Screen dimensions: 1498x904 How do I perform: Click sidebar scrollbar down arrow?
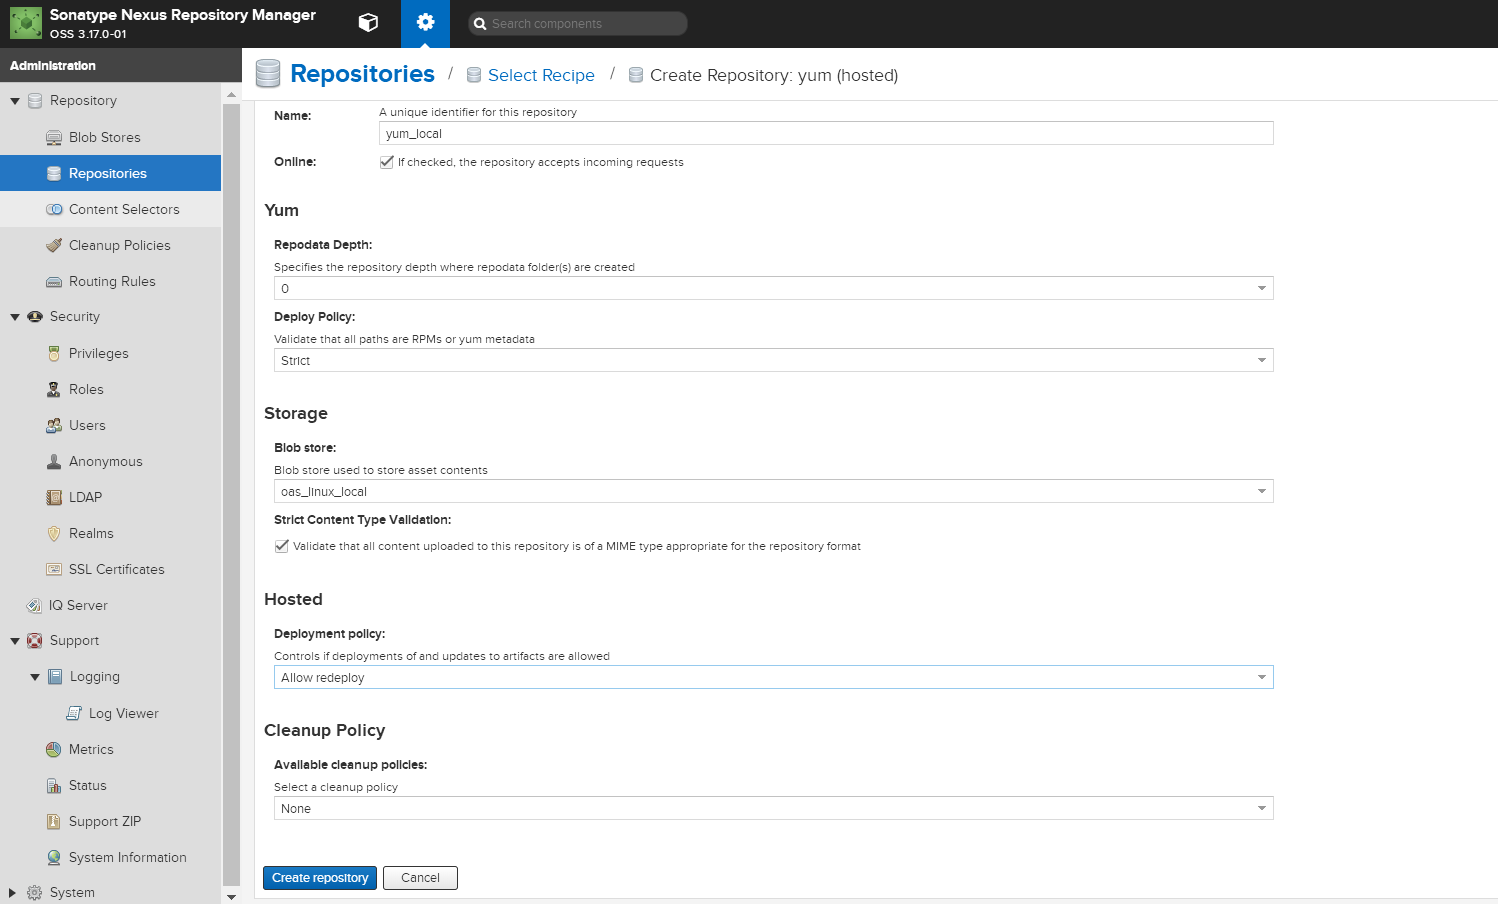[232, 897]
